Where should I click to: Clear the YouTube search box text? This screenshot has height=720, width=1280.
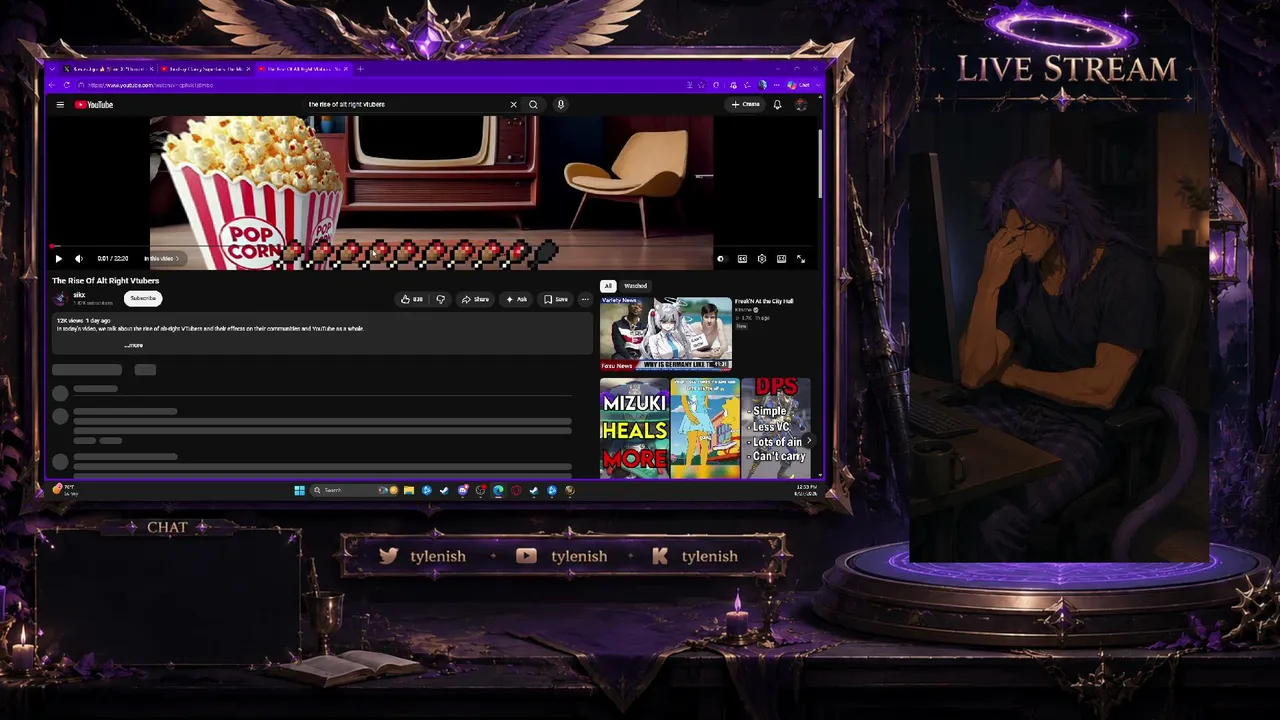click(x=514, y=104)
